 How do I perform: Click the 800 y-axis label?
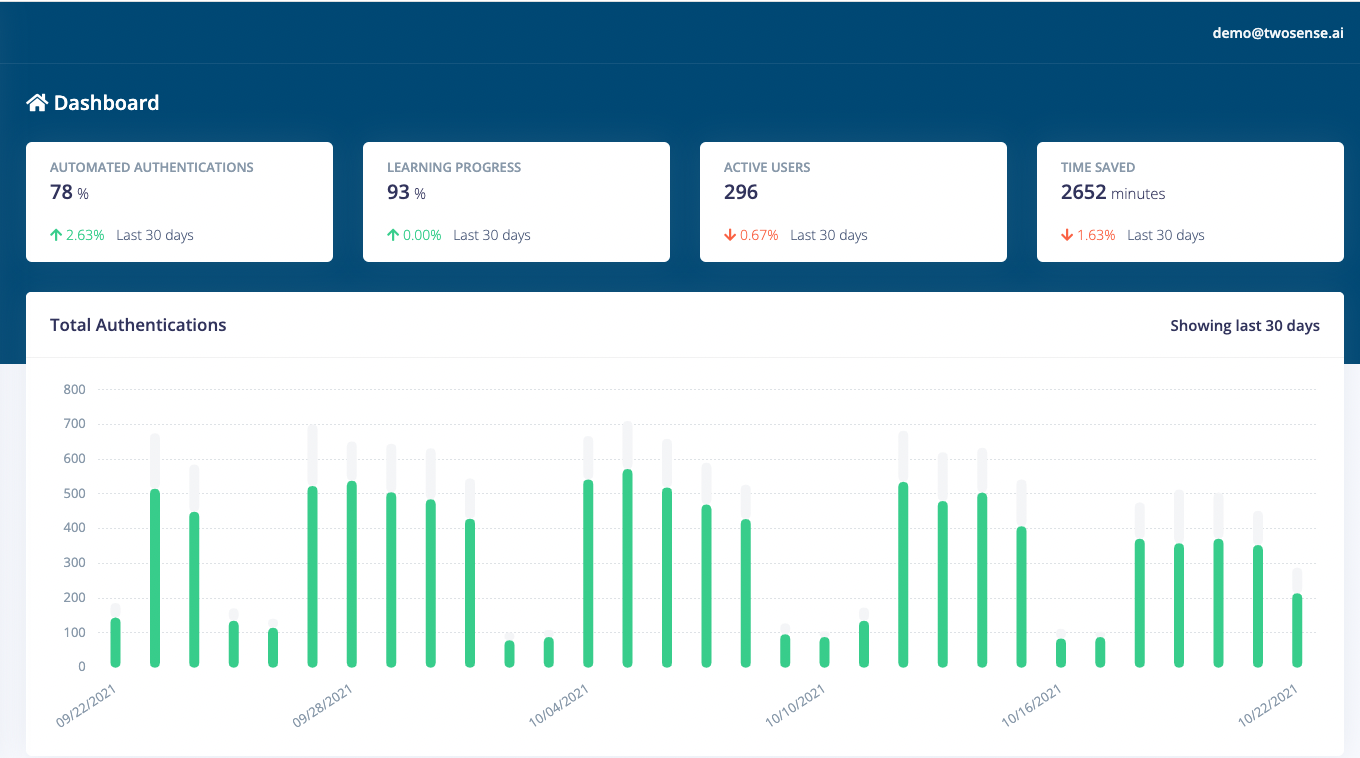coord(74,389)
